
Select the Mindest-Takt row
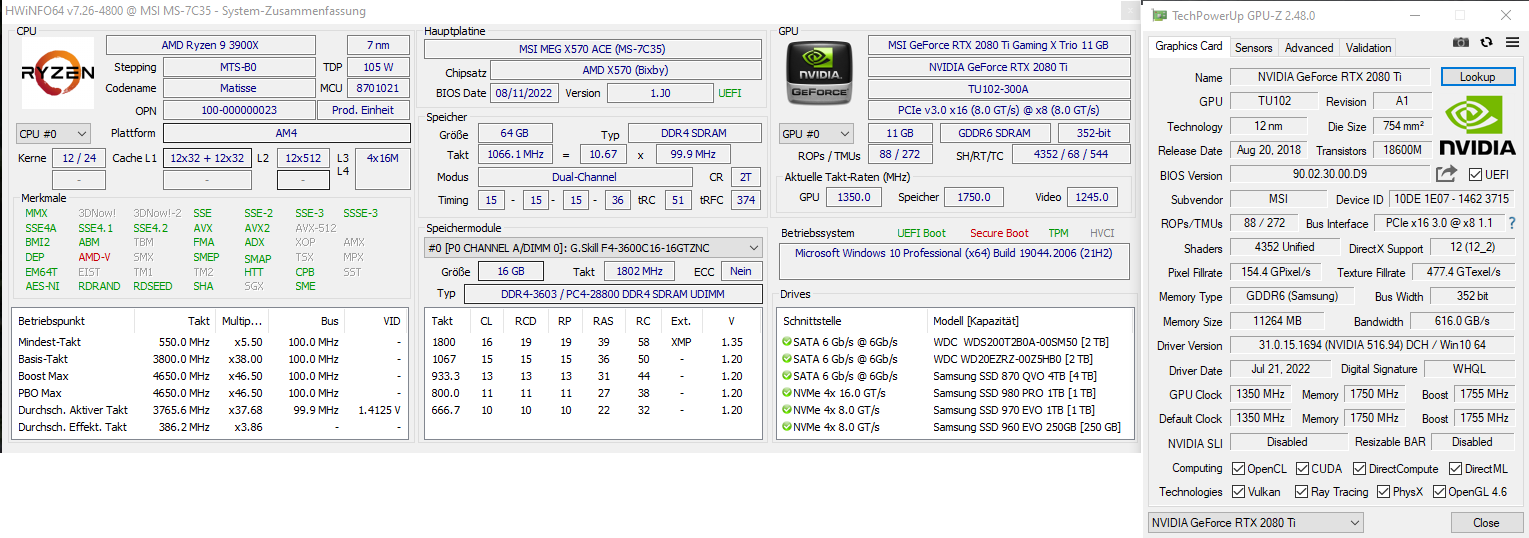point(210,342)
